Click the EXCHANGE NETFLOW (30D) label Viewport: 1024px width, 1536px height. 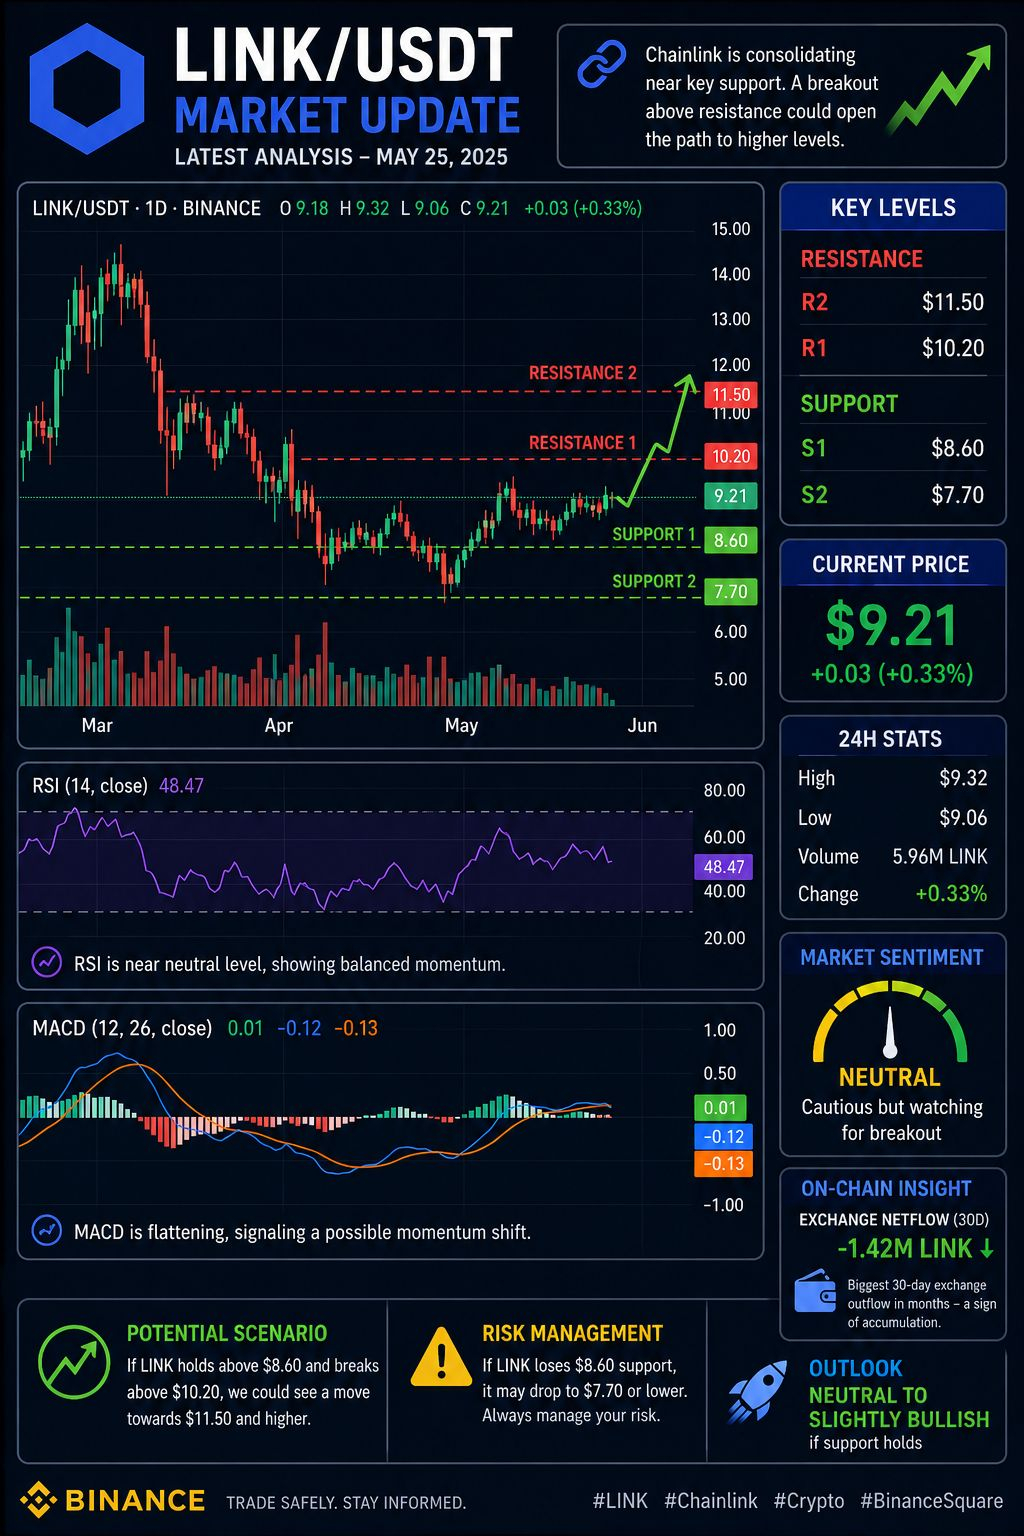pyautogui.click(x=894, y=1219)
